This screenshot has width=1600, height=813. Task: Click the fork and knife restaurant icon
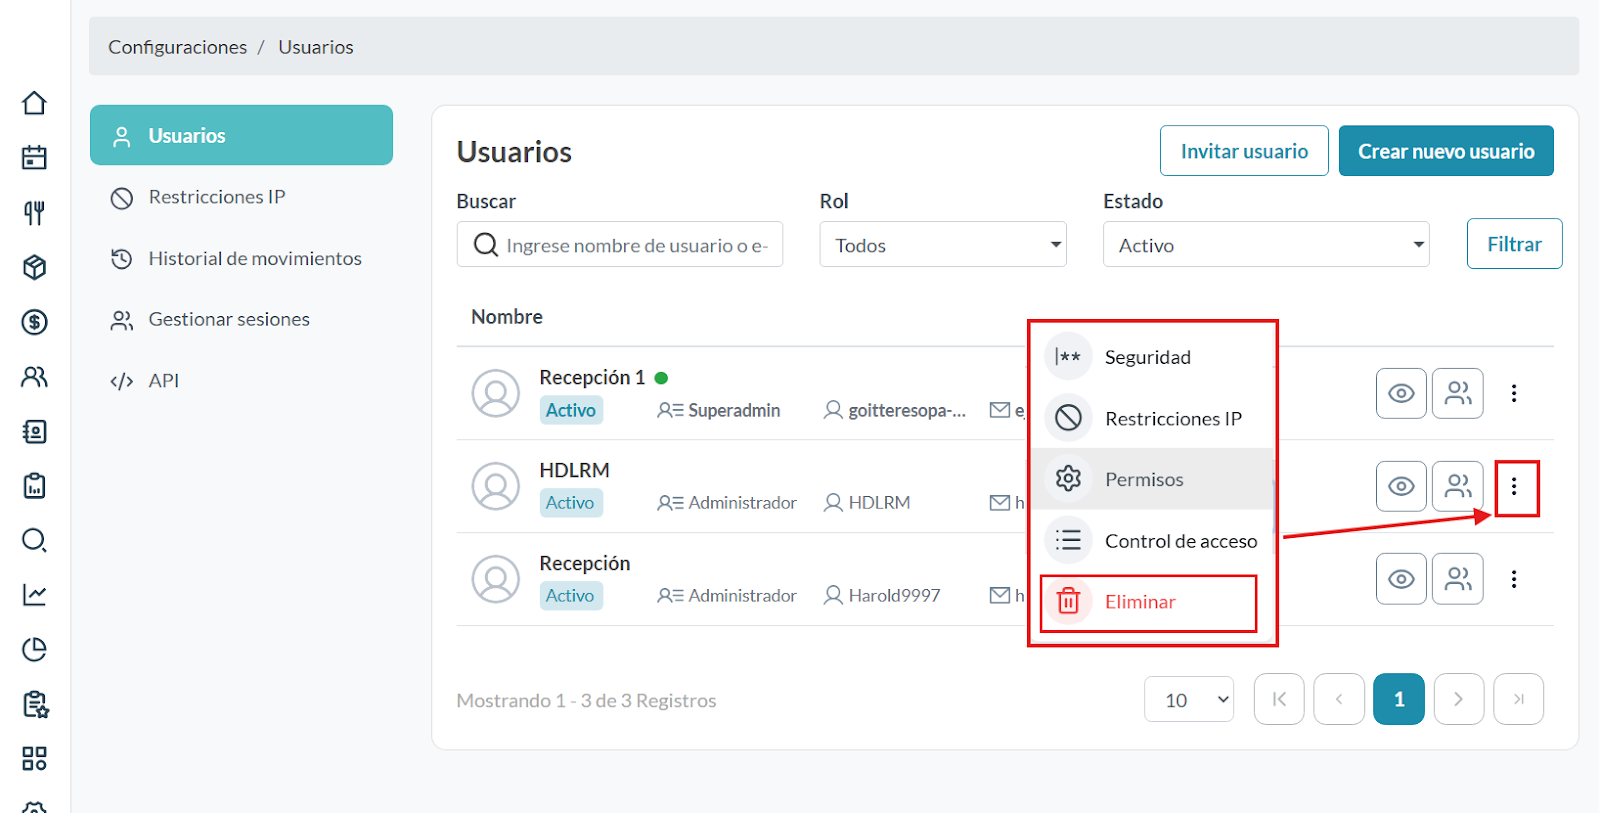pyautogui.click(x=35, y=213)
